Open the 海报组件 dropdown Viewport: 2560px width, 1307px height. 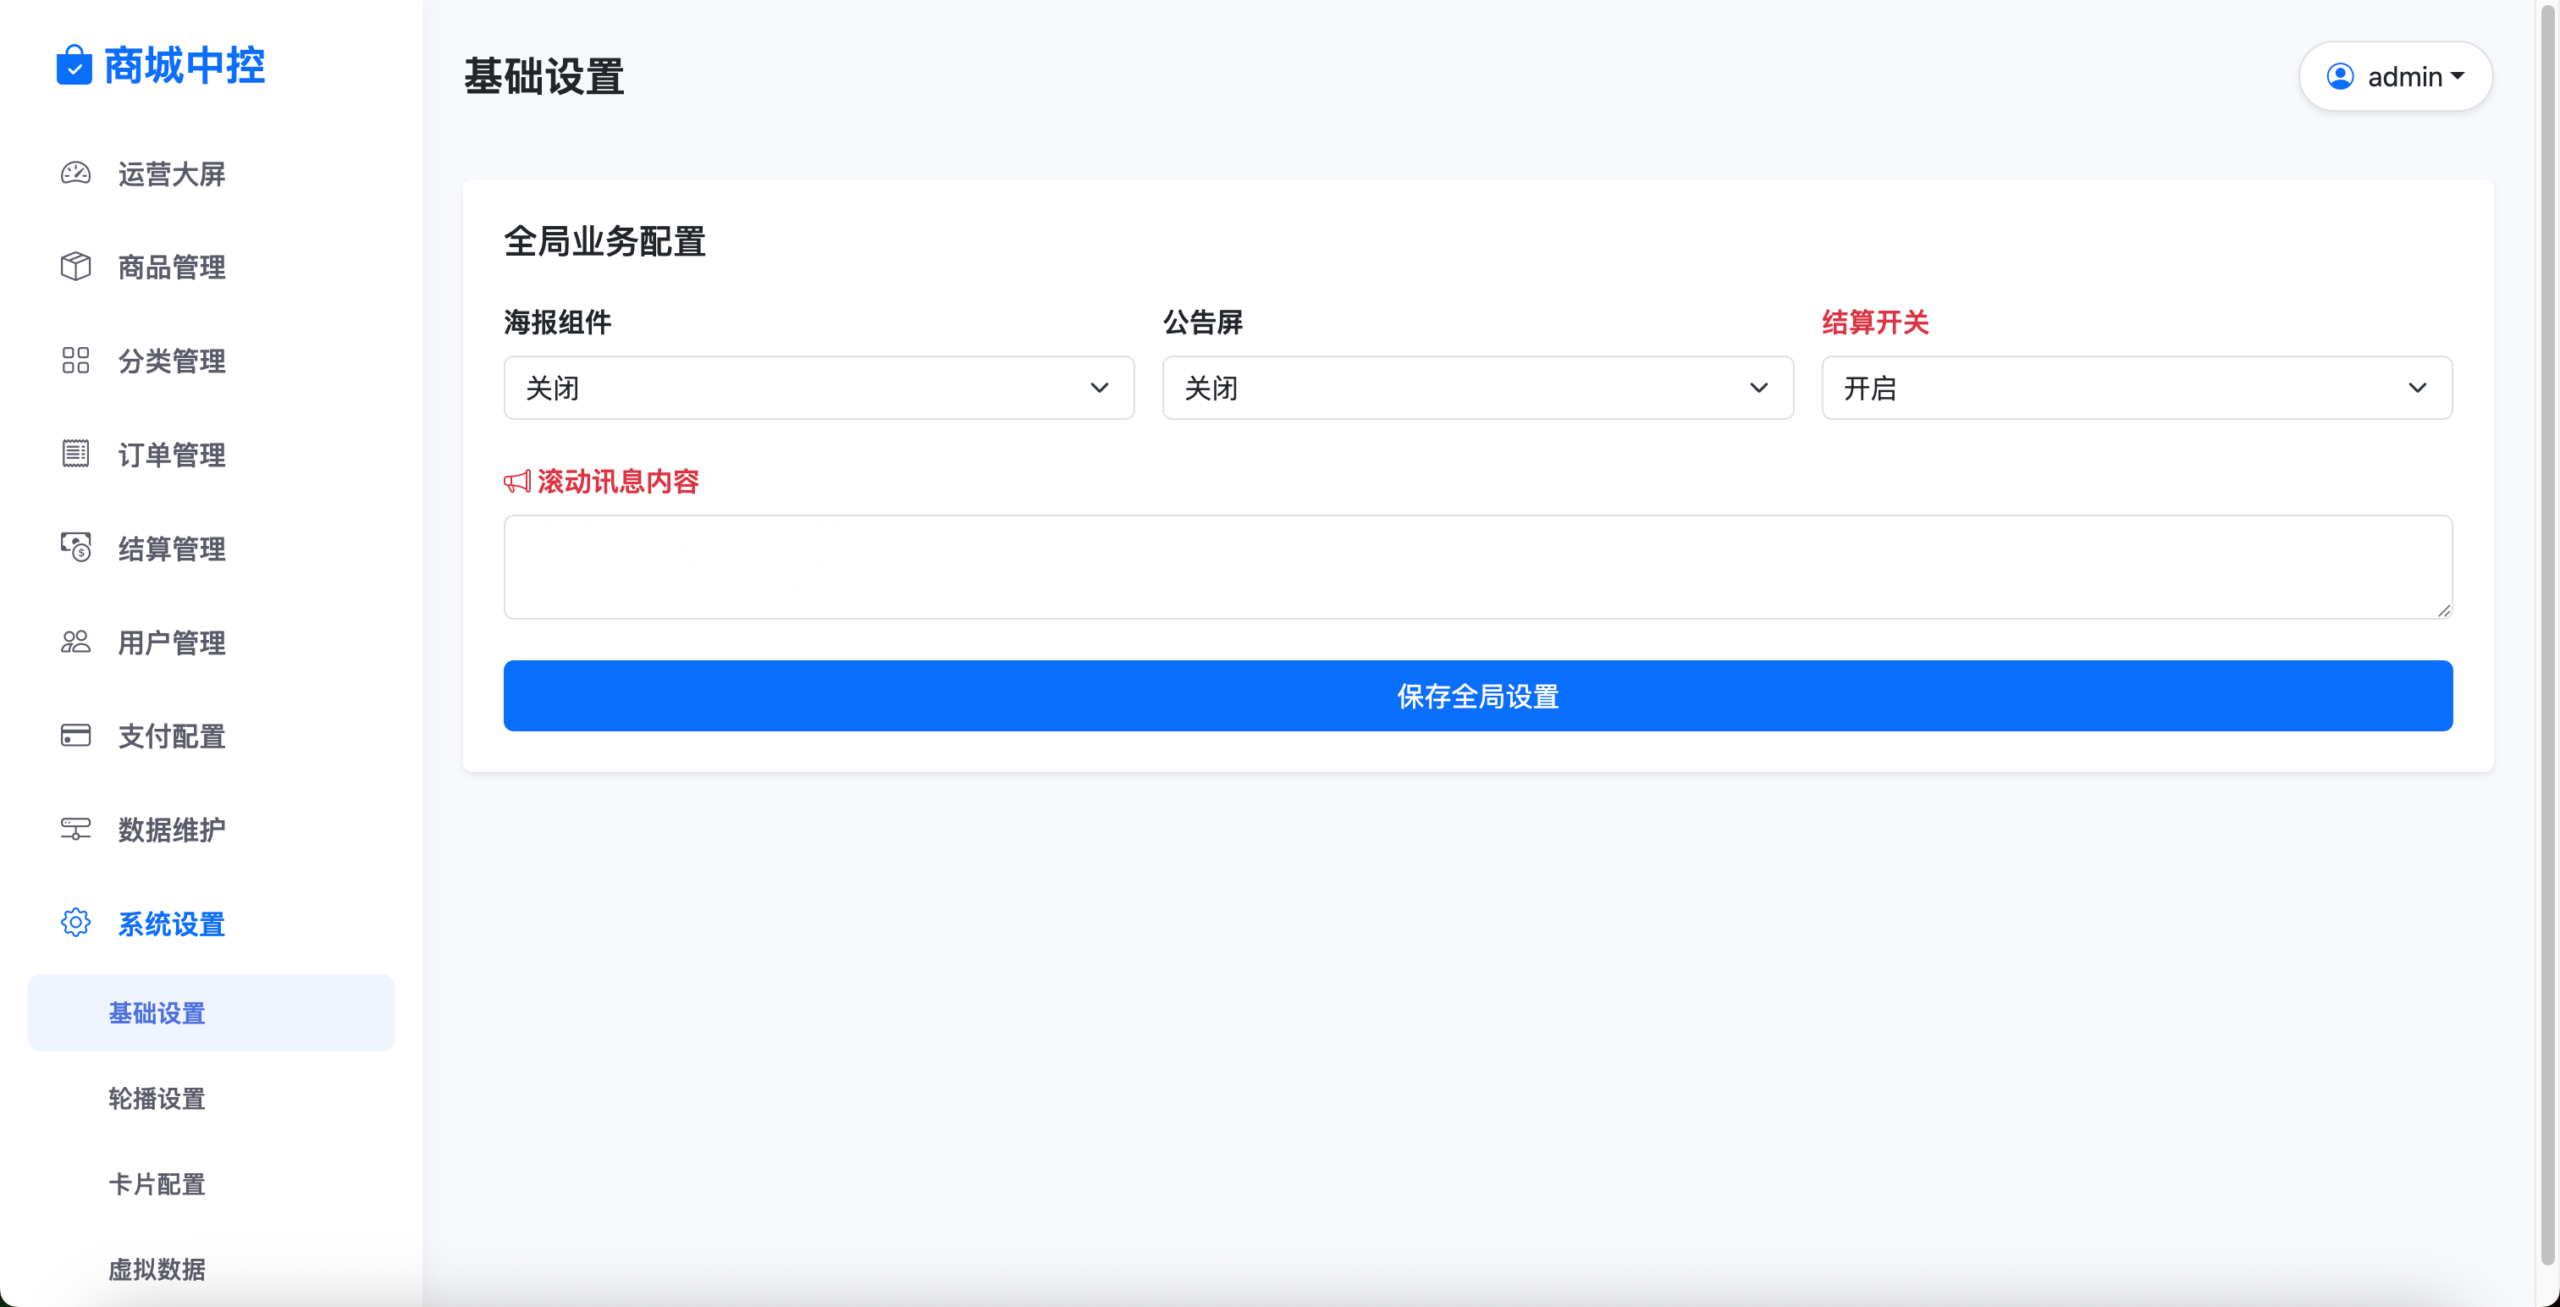[817, 387]
